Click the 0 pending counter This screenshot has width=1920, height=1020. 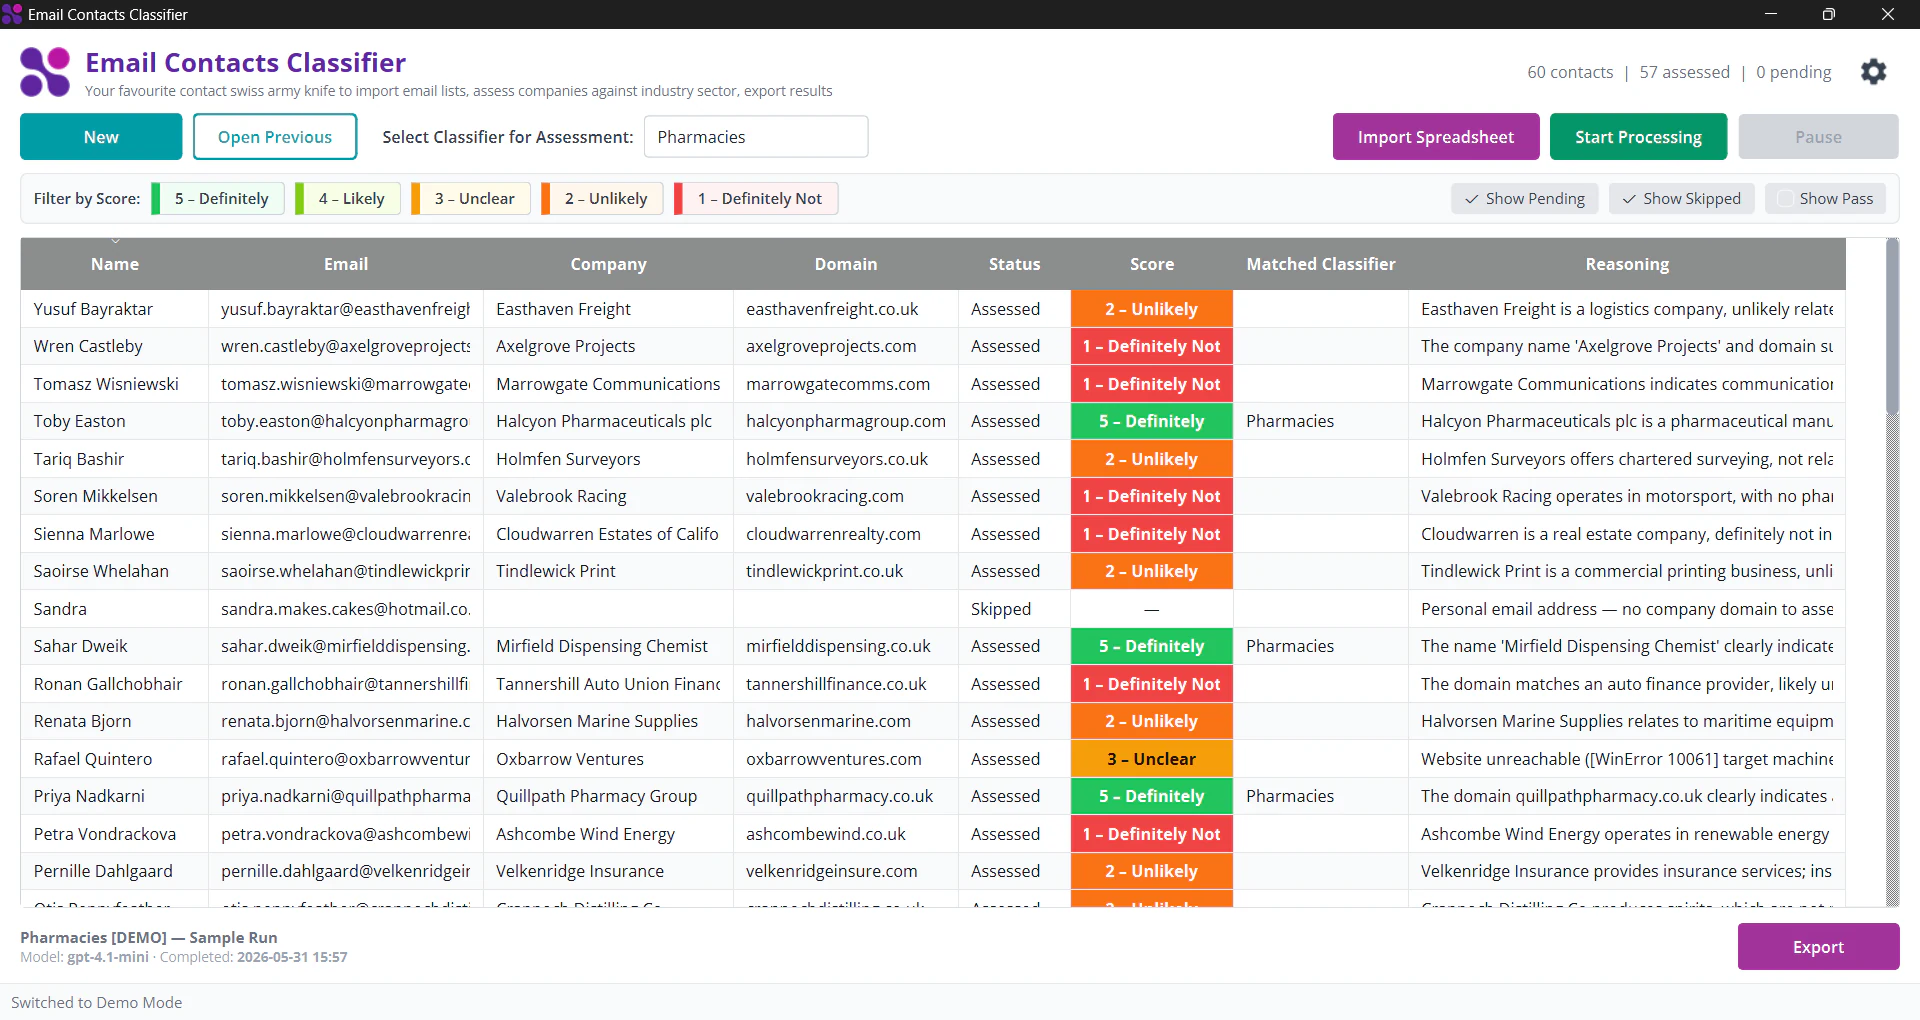(1794, 72)
